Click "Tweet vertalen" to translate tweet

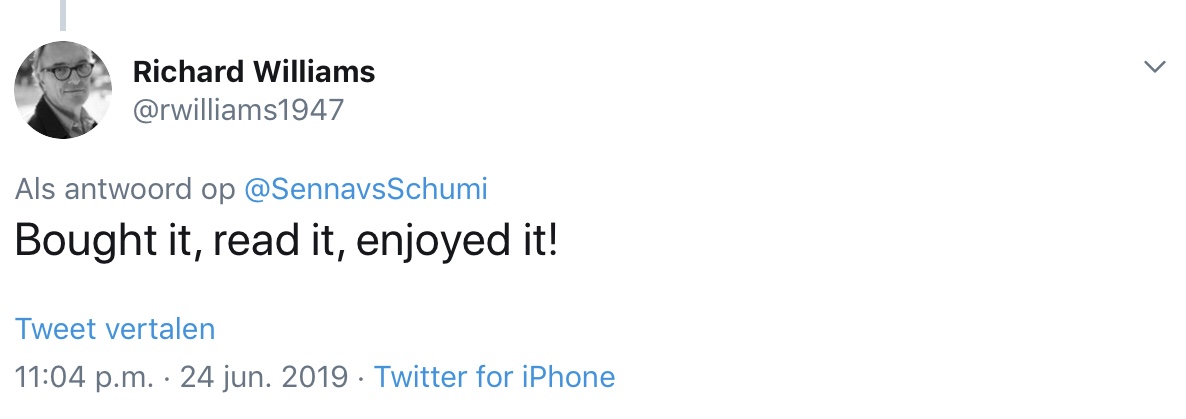115,329
